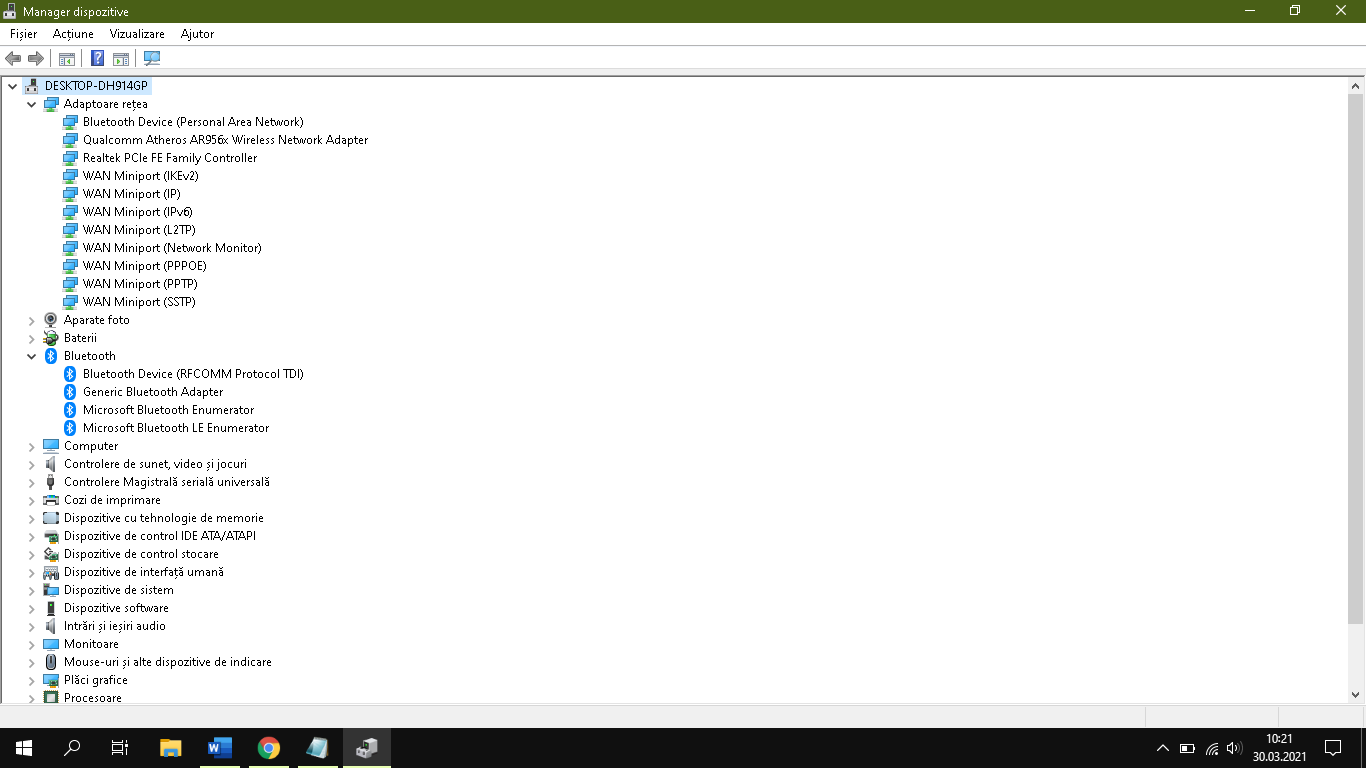This screenshot has width=1366, height=768.
Task: Collapse the Bluetooth category
Action: tap(31, 356)
